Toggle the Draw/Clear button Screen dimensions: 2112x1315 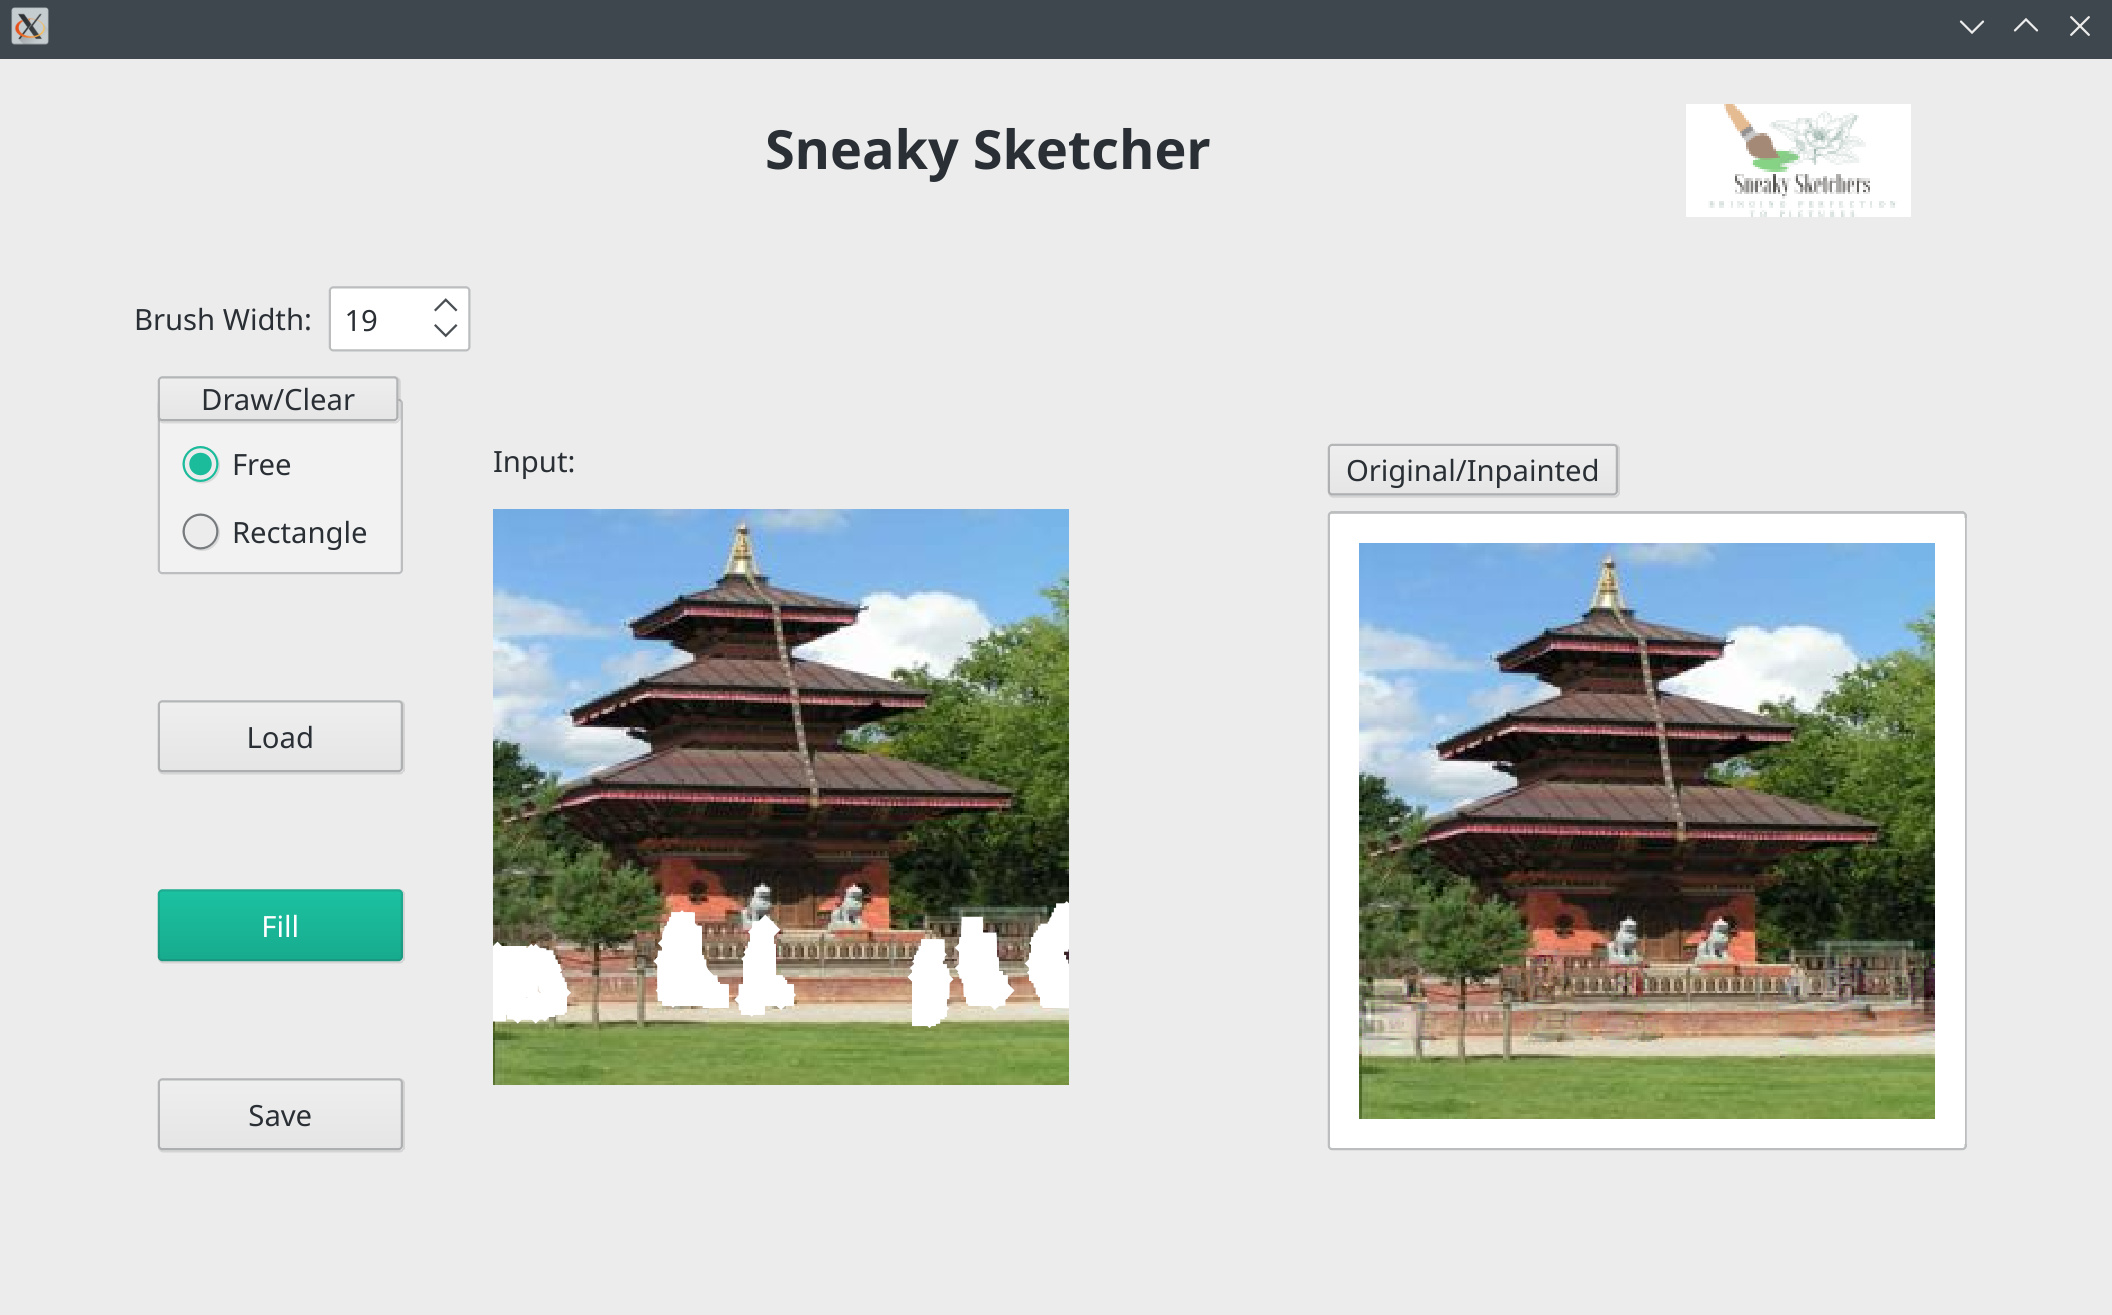click(278, 399)
